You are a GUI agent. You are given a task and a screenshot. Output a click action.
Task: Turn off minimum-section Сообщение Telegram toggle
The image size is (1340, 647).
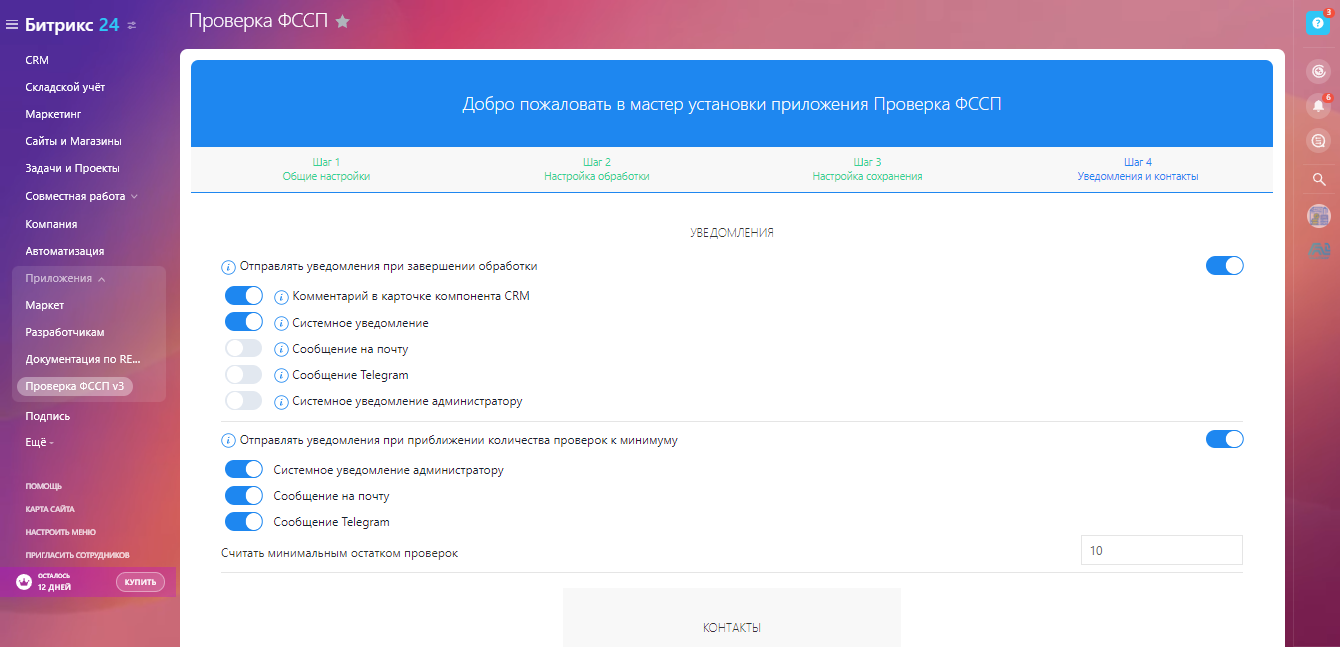(x=243, y=522)
